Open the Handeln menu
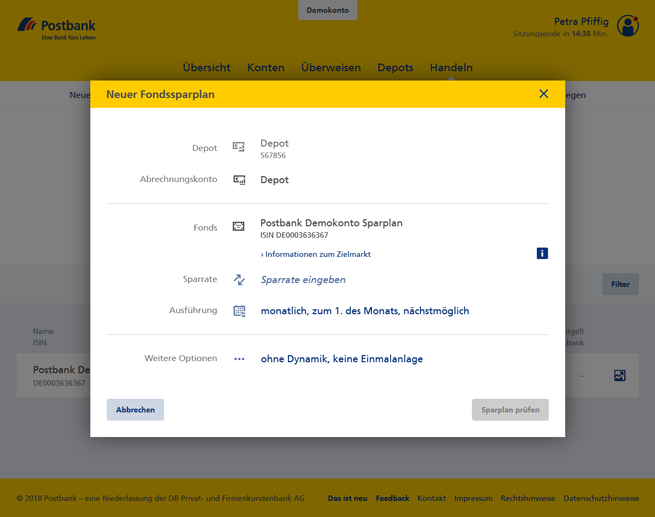Image resolution: width=655 pixels, height=517 pixels. [x=451, y=68]
